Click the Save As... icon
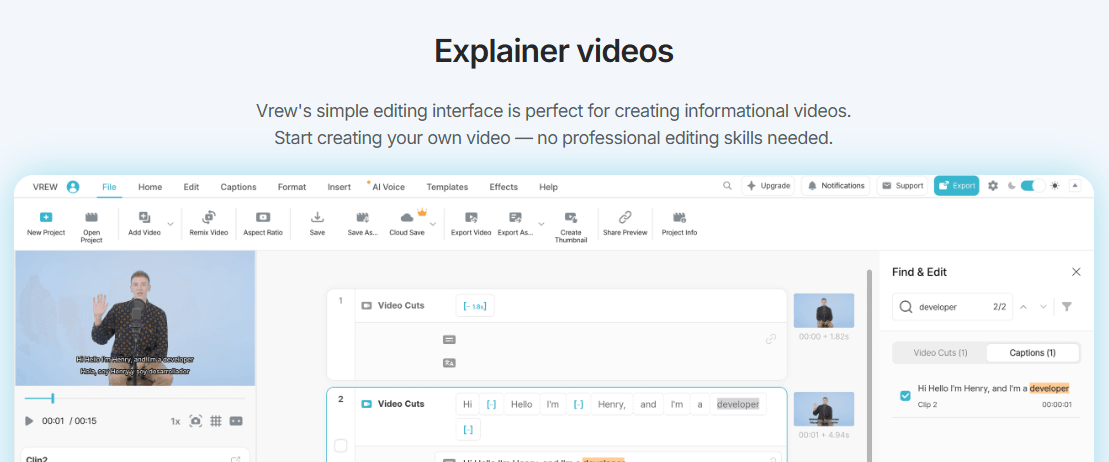The image size is (1109, 462). click(x=363, y=218)
